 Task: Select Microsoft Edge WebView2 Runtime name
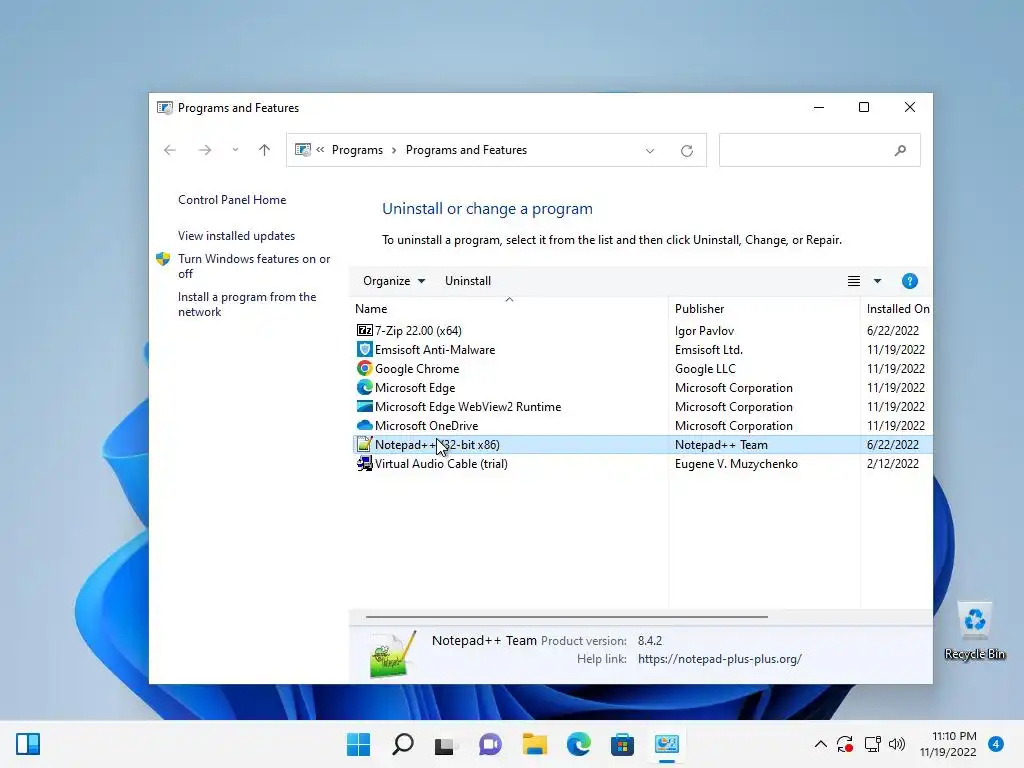click(468, 406)
